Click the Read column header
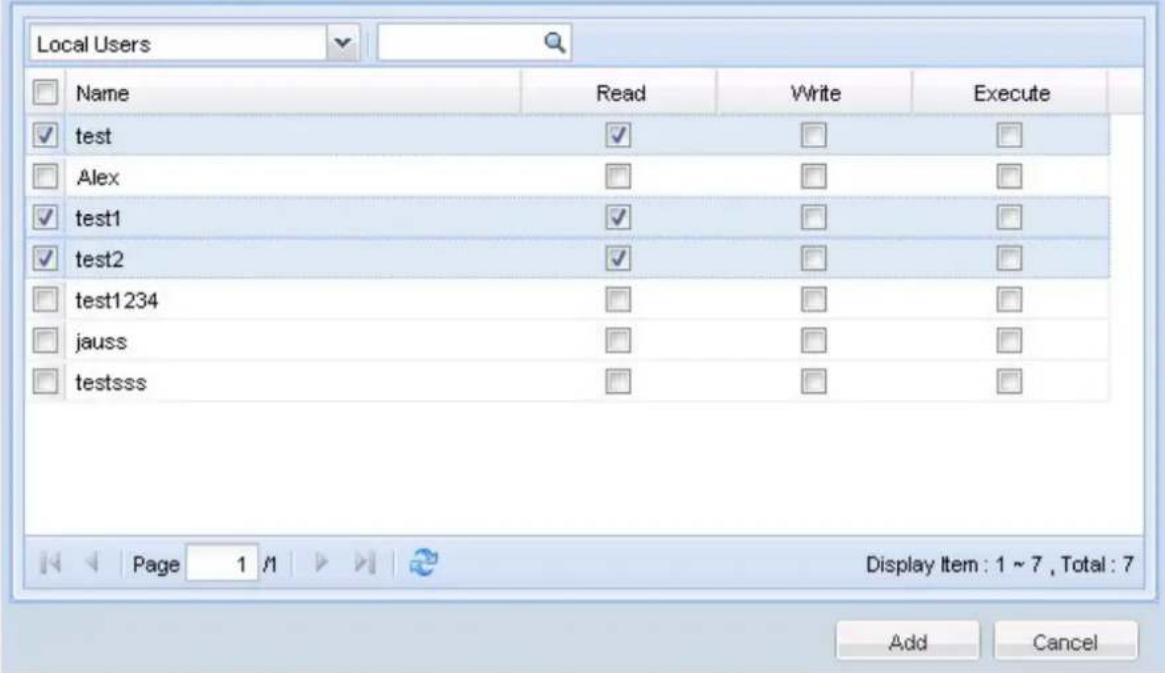This screenshot has height=673, width=1165. 620,93
